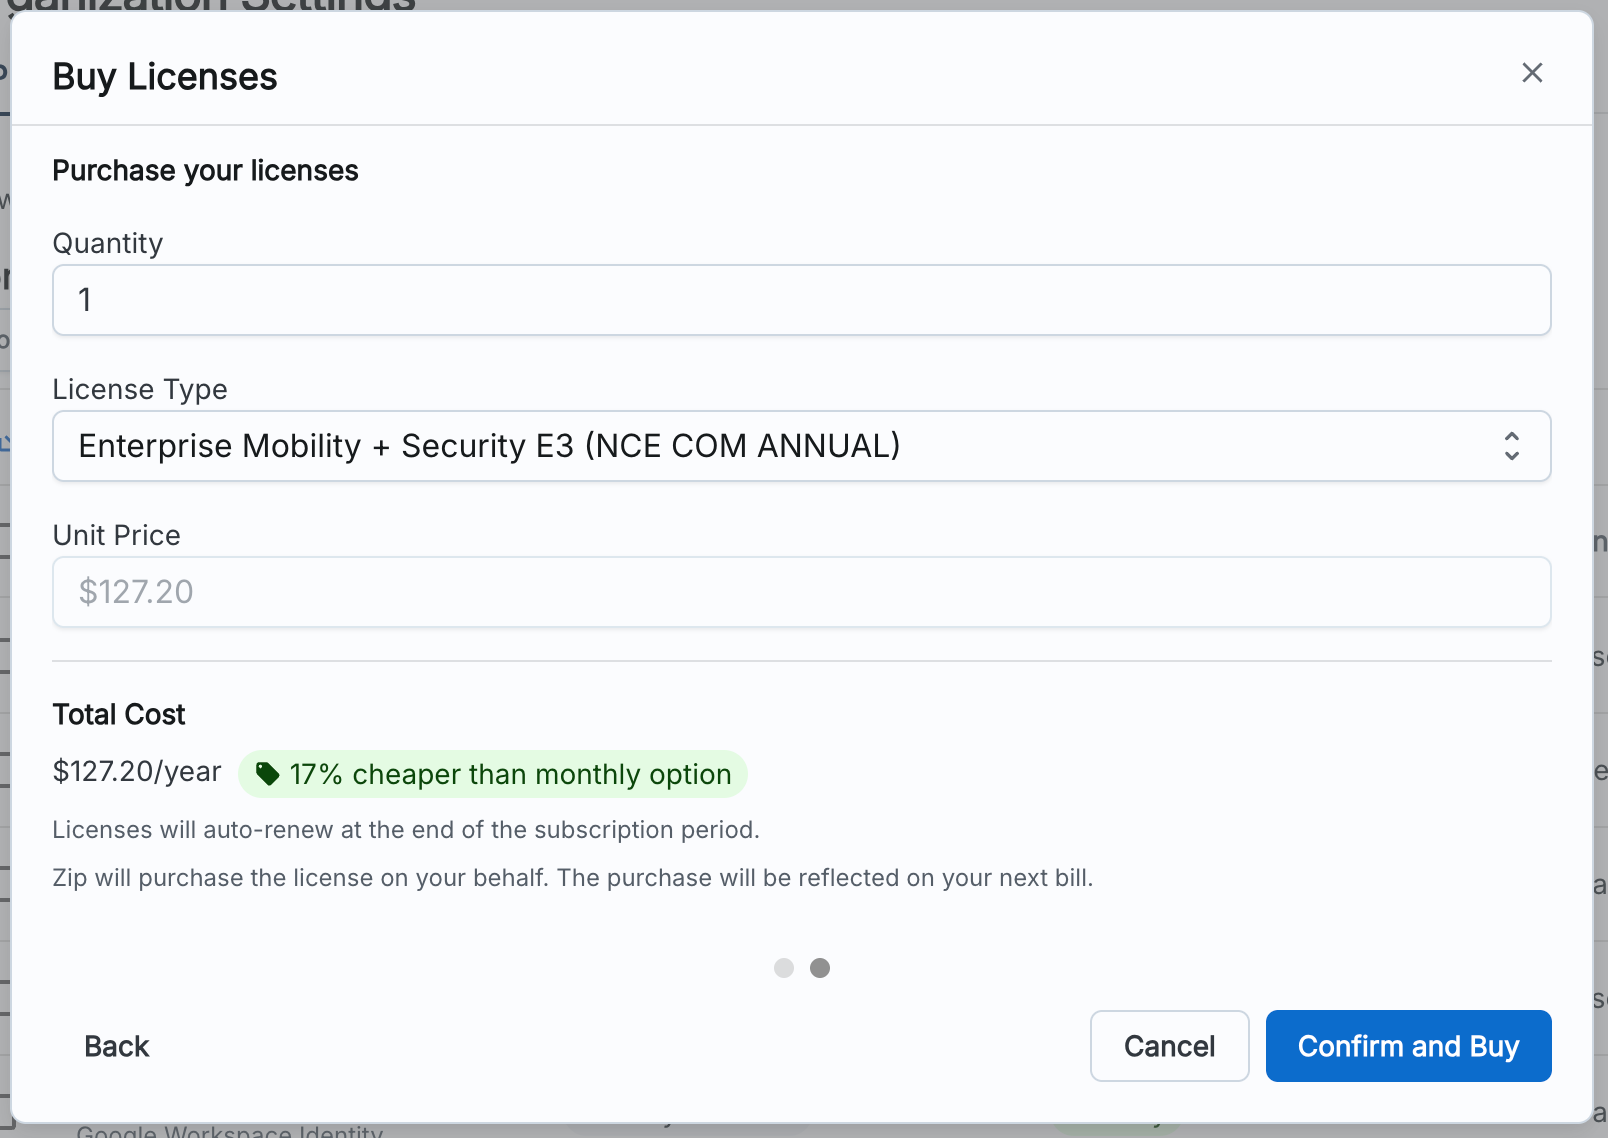Click the green price tag icon
This screenshot has height=1138, width=1608.
point(267,774)
